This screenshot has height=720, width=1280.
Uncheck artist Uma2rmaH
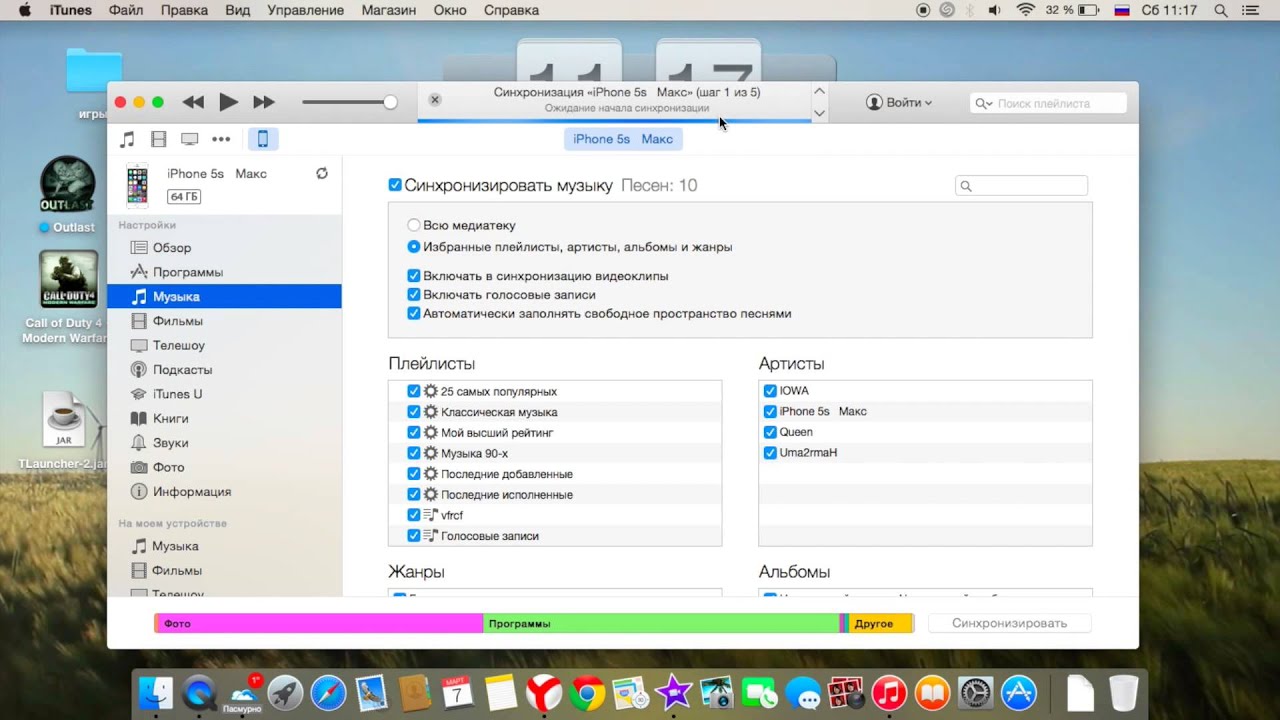click(x=770, y=453)
